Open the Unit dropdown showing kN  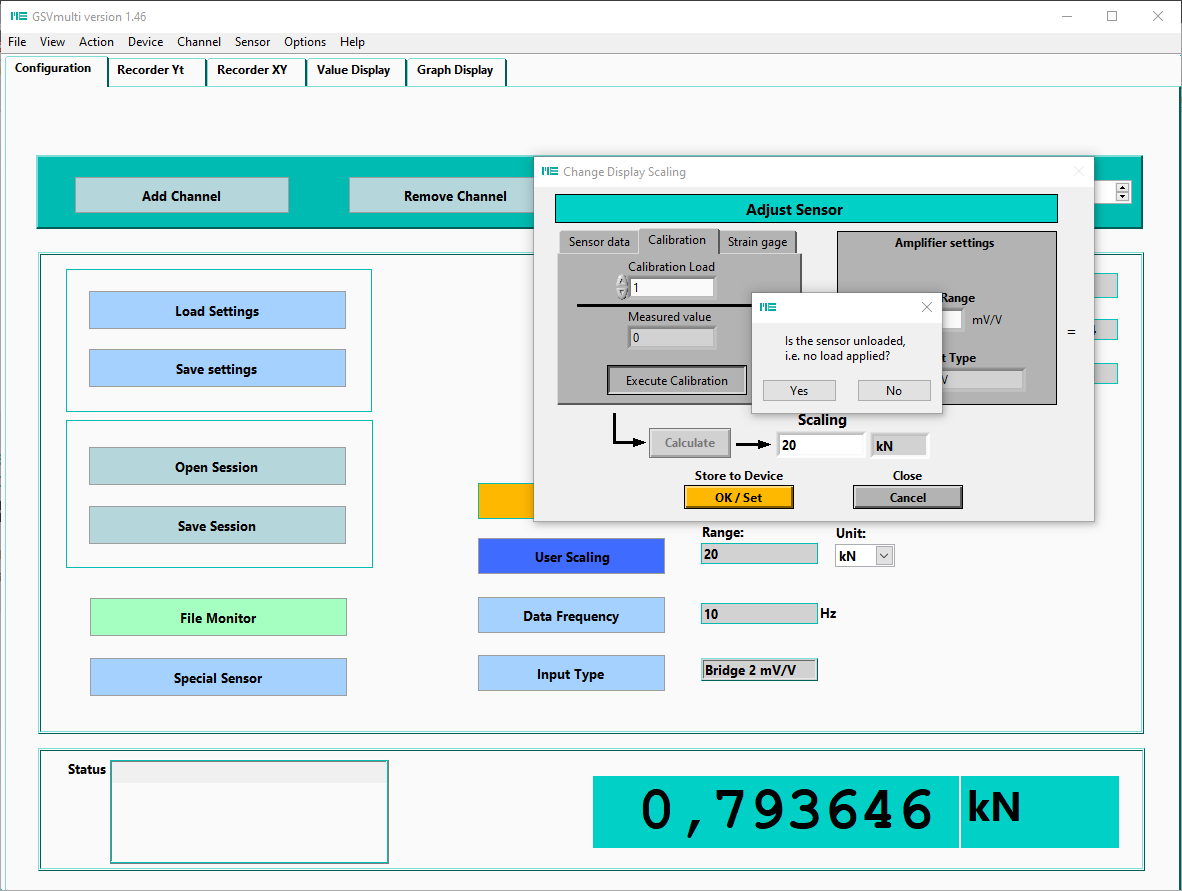(884, 556)
